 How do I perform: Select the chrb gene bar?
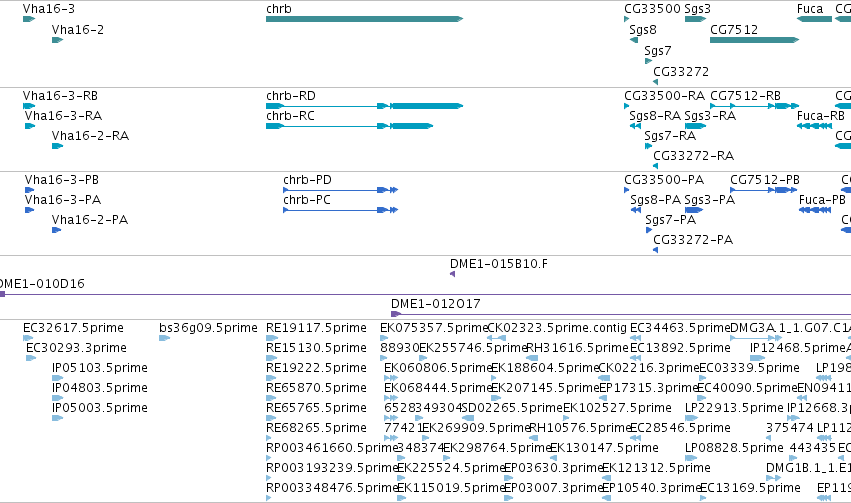(364, 19)
